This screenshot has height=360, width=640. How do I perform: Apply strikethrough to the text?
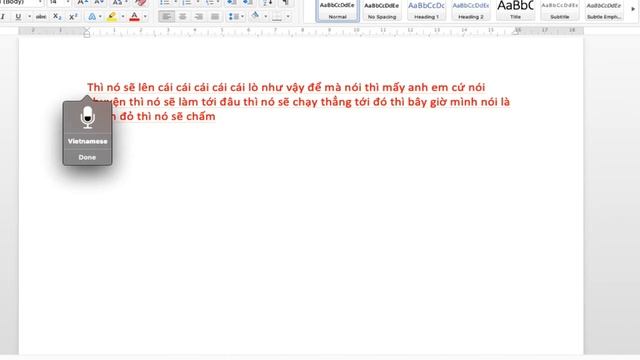(41, 17)
